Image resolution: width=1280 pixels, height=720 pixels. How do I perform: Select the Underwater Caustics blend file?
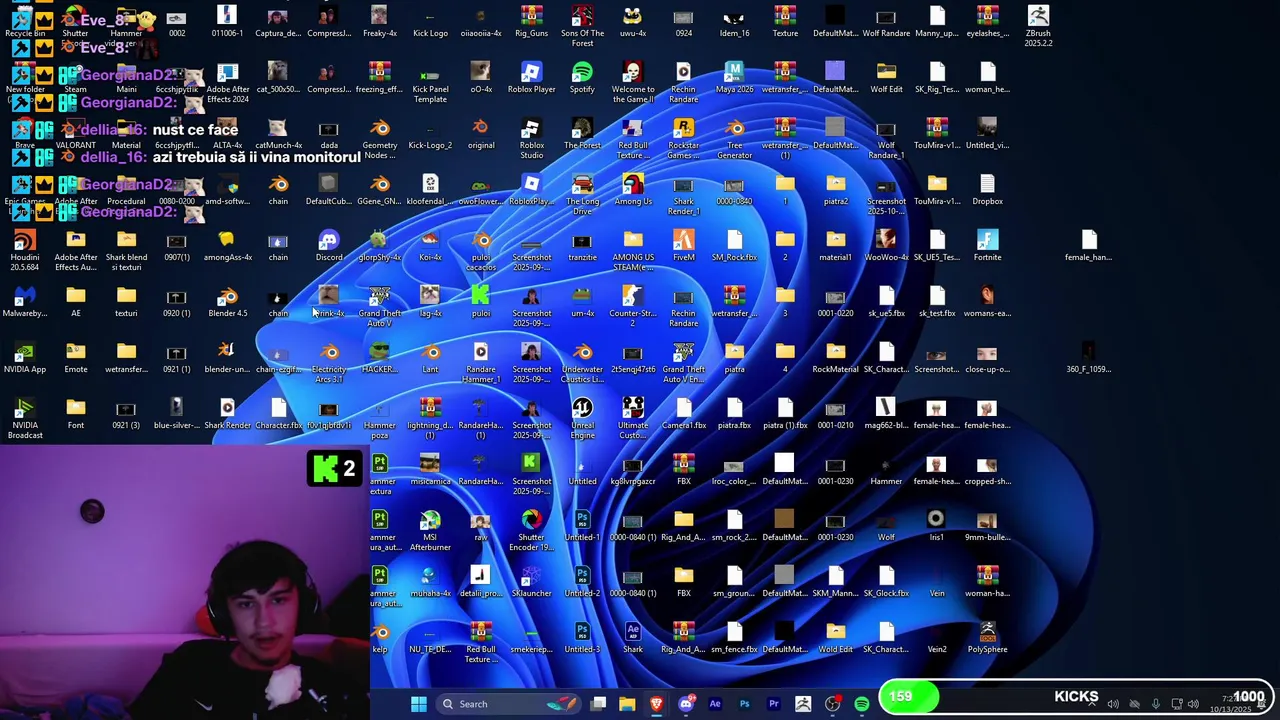(x=582, y=363)
